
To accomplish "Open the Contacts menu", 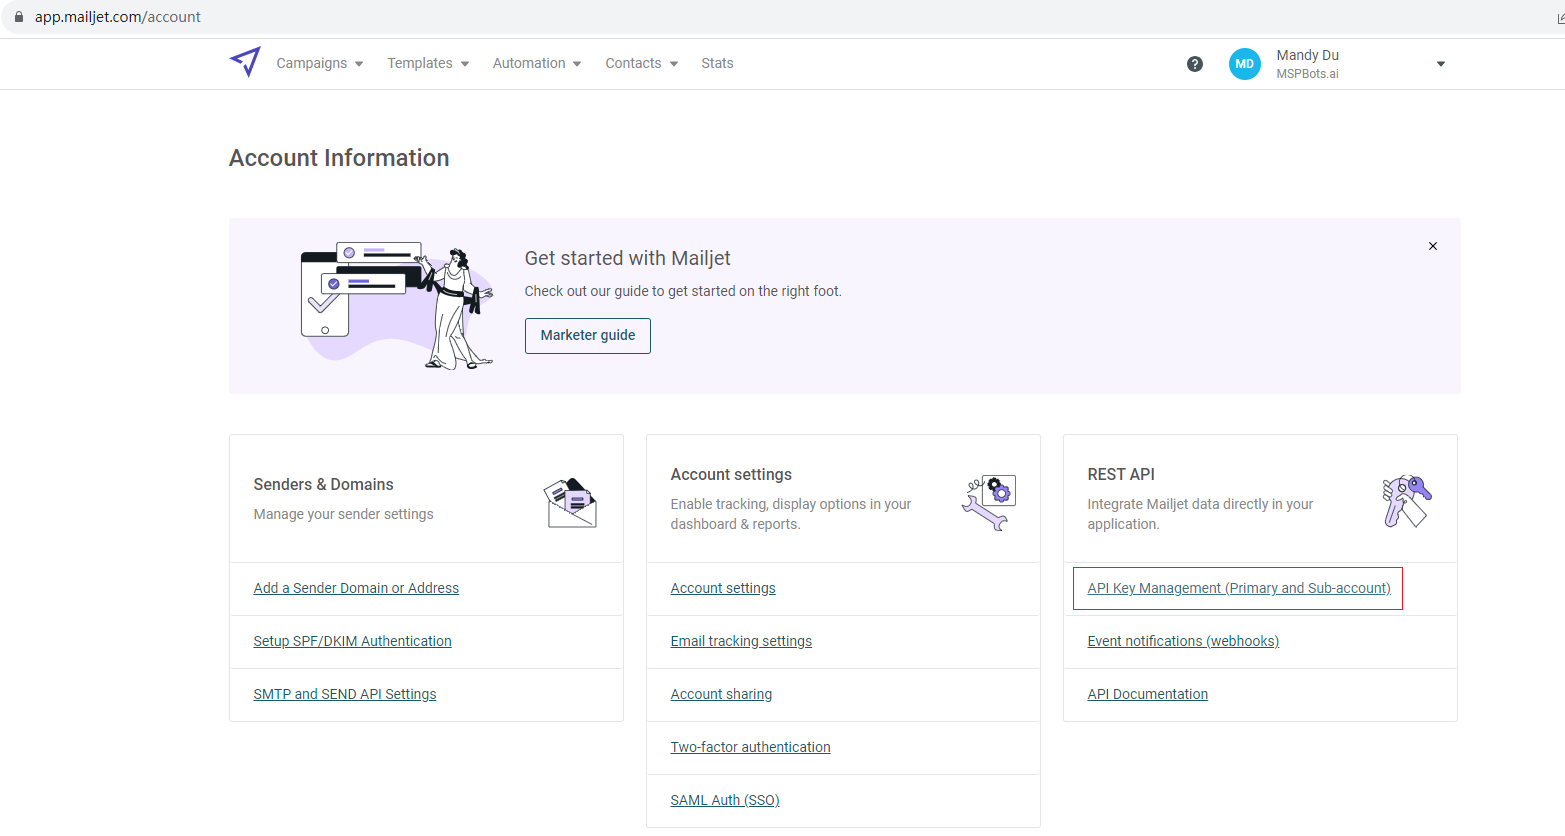I will click(641, 63).
